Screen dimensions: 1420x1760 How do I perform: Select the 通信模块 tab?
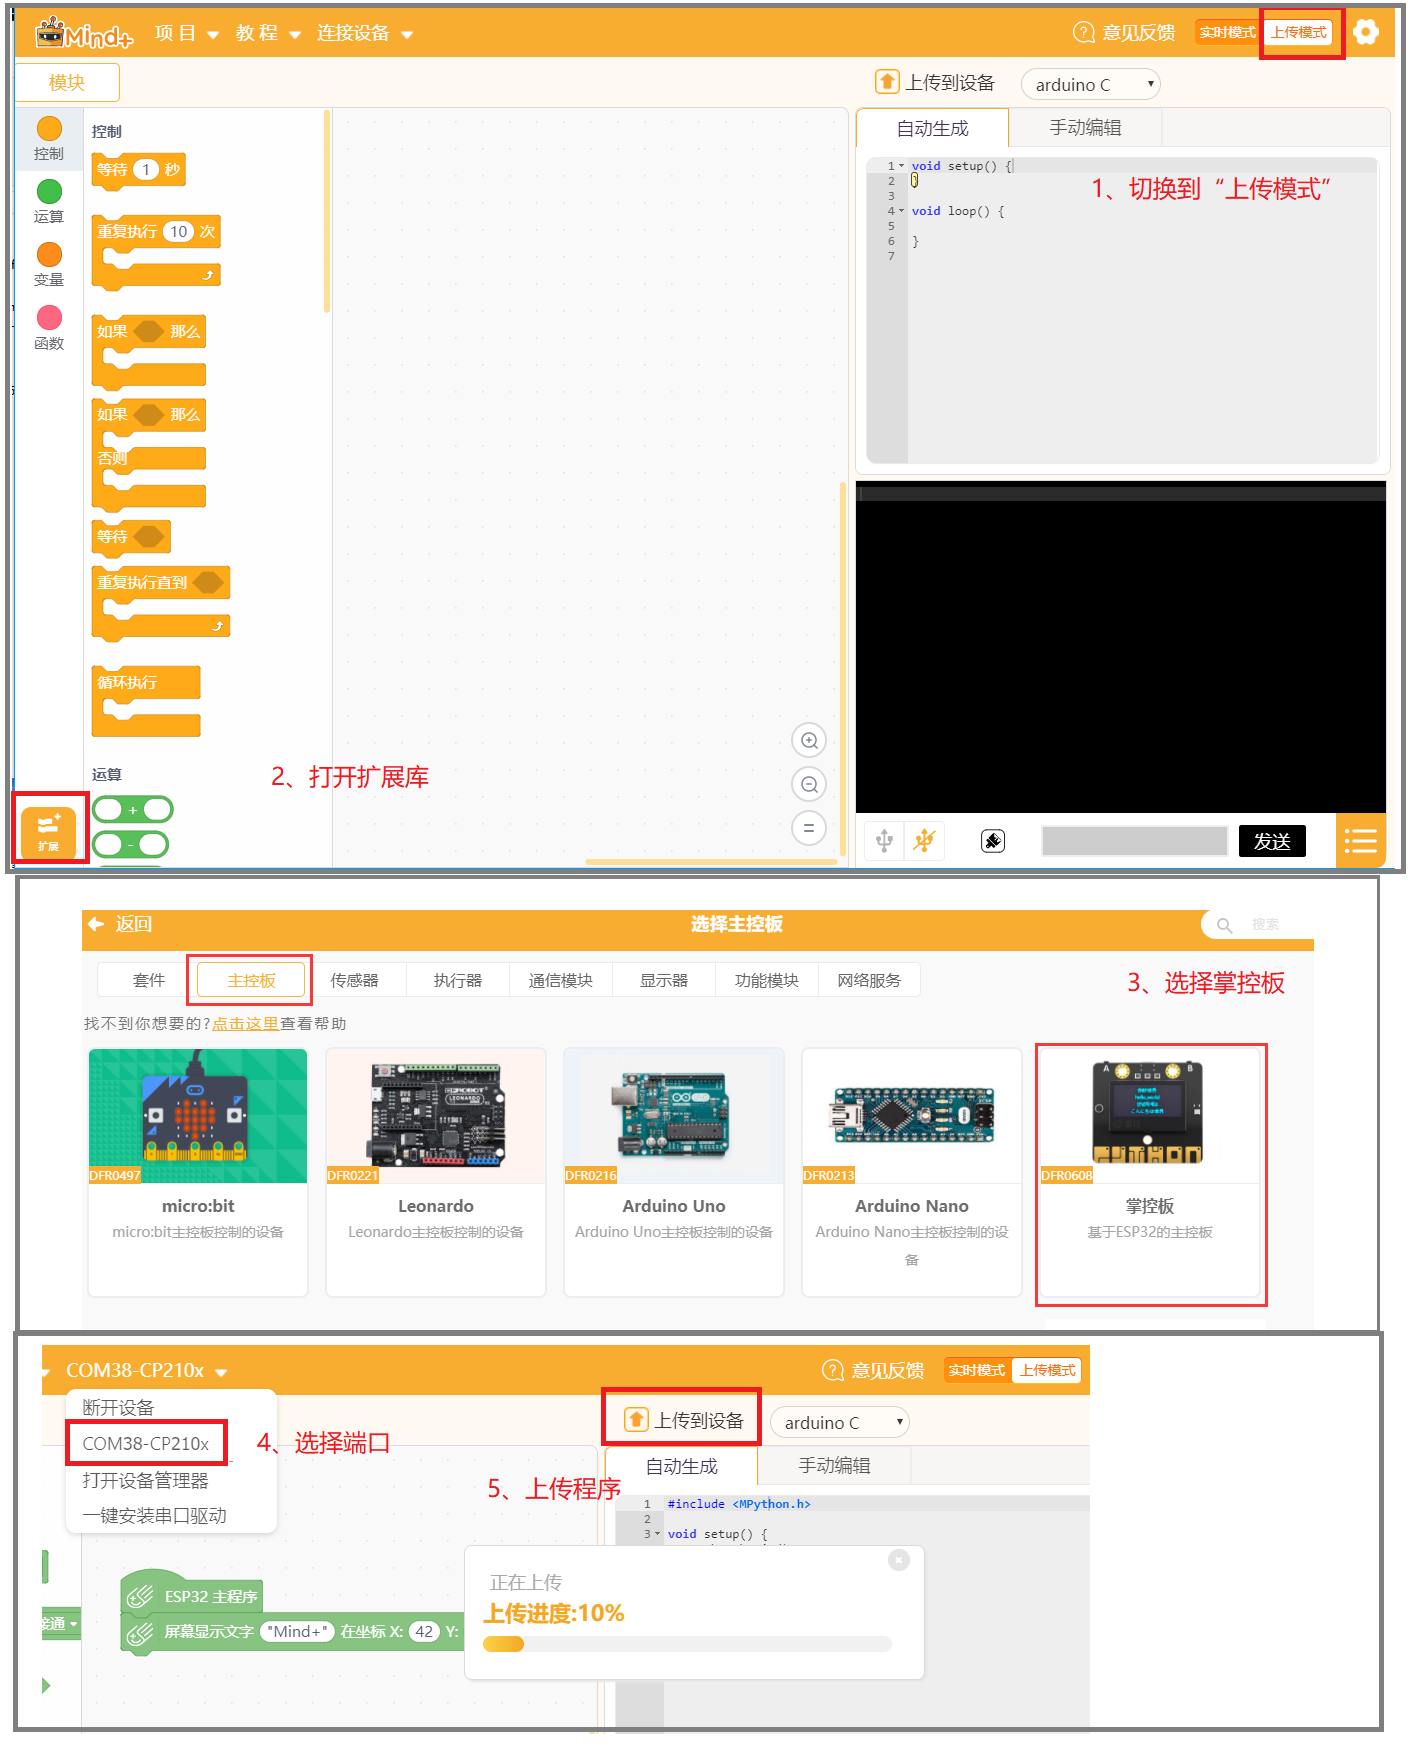click(x=561, y=980)
